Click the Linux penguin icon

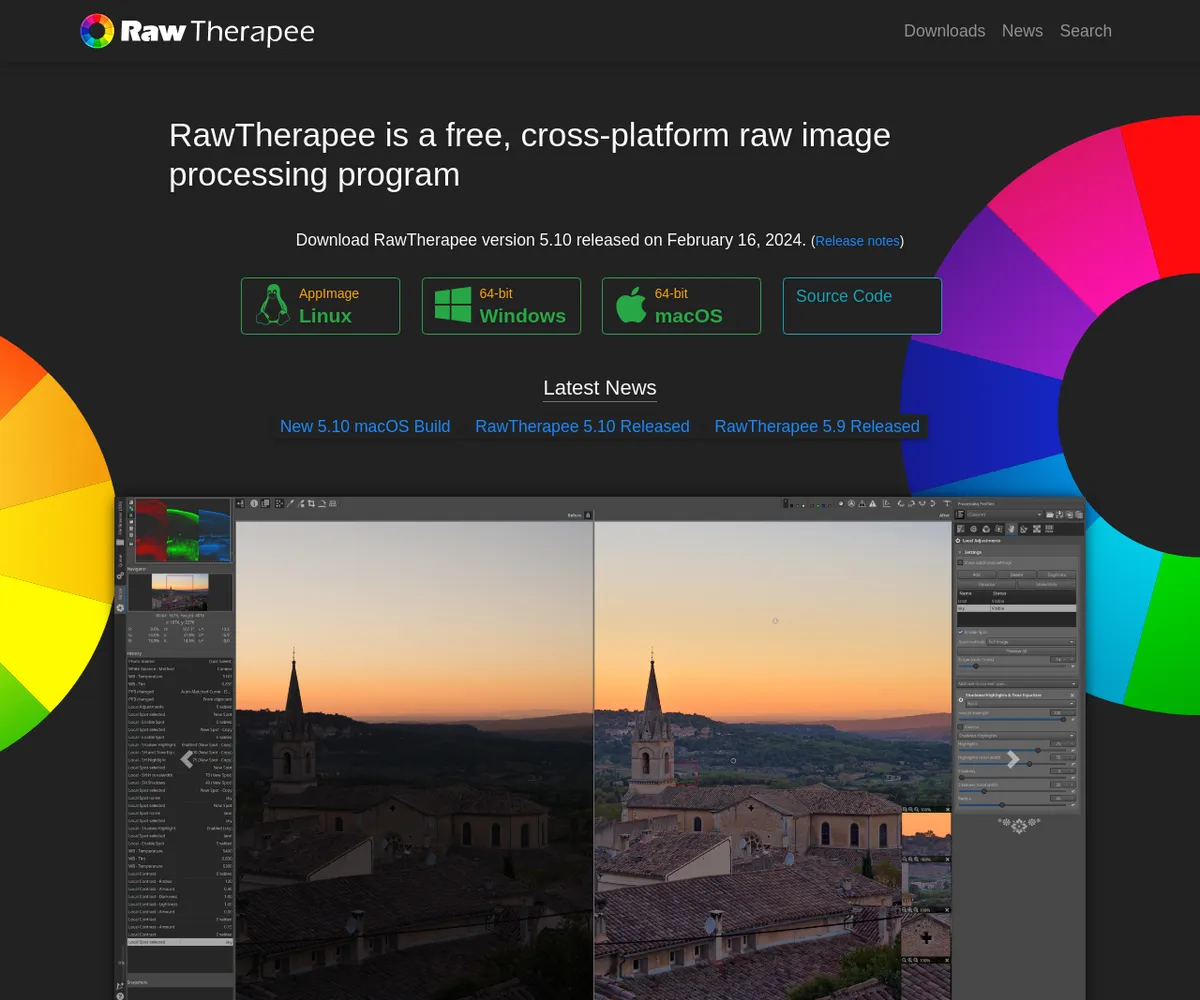(272, 305)
